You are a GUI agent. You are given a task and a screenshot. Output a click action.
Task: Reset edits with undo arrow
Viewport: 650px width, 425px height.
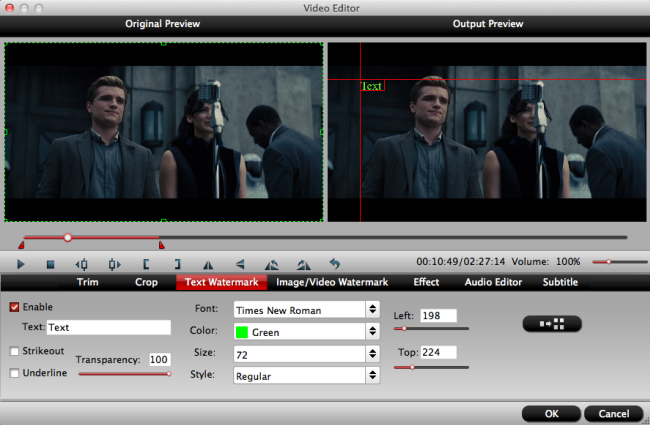tap(335, 264)
